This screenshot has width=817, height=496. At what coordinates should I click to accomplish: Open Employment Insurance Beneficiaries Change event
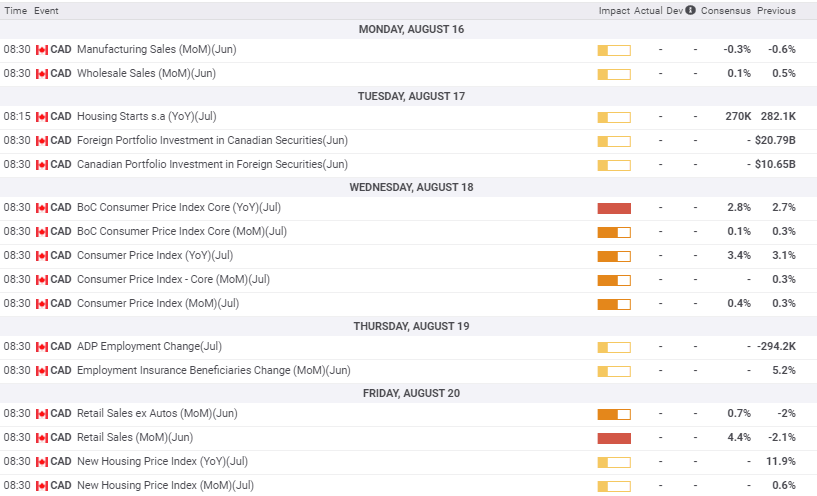(x=213, y=371)
